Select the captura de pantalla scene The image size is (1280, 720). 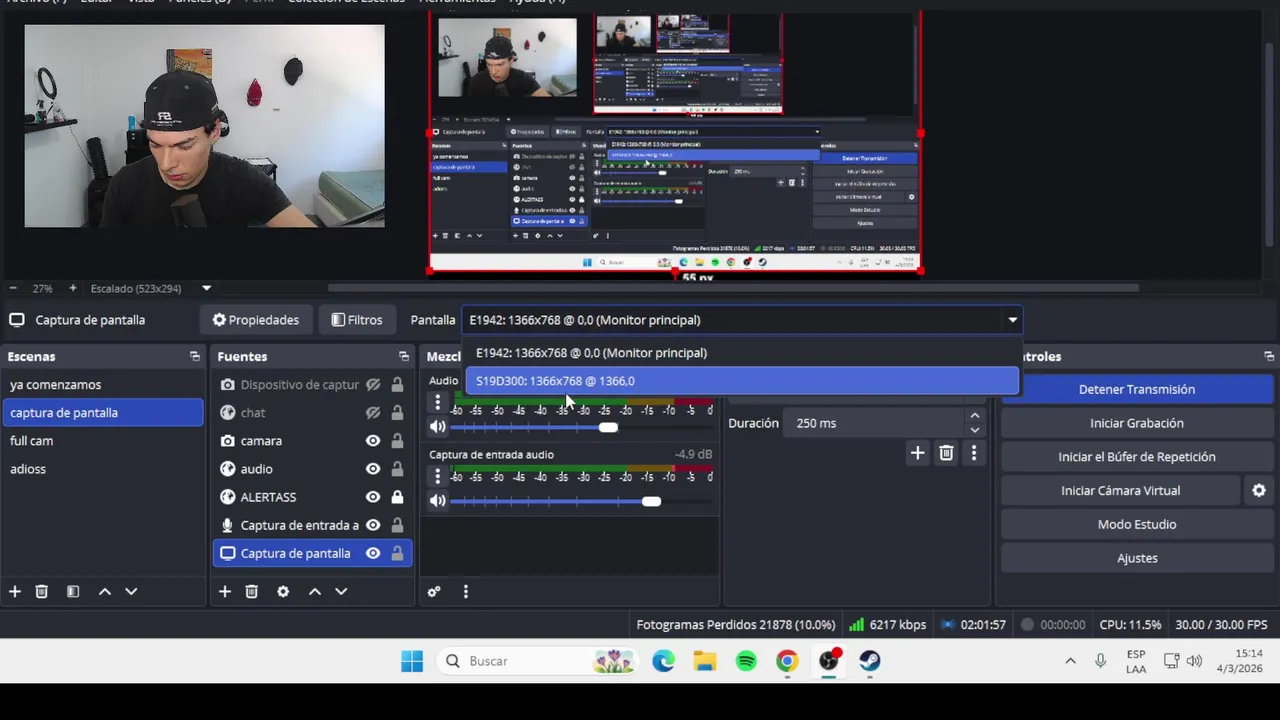pyautogui.click(x=104, y=412)
